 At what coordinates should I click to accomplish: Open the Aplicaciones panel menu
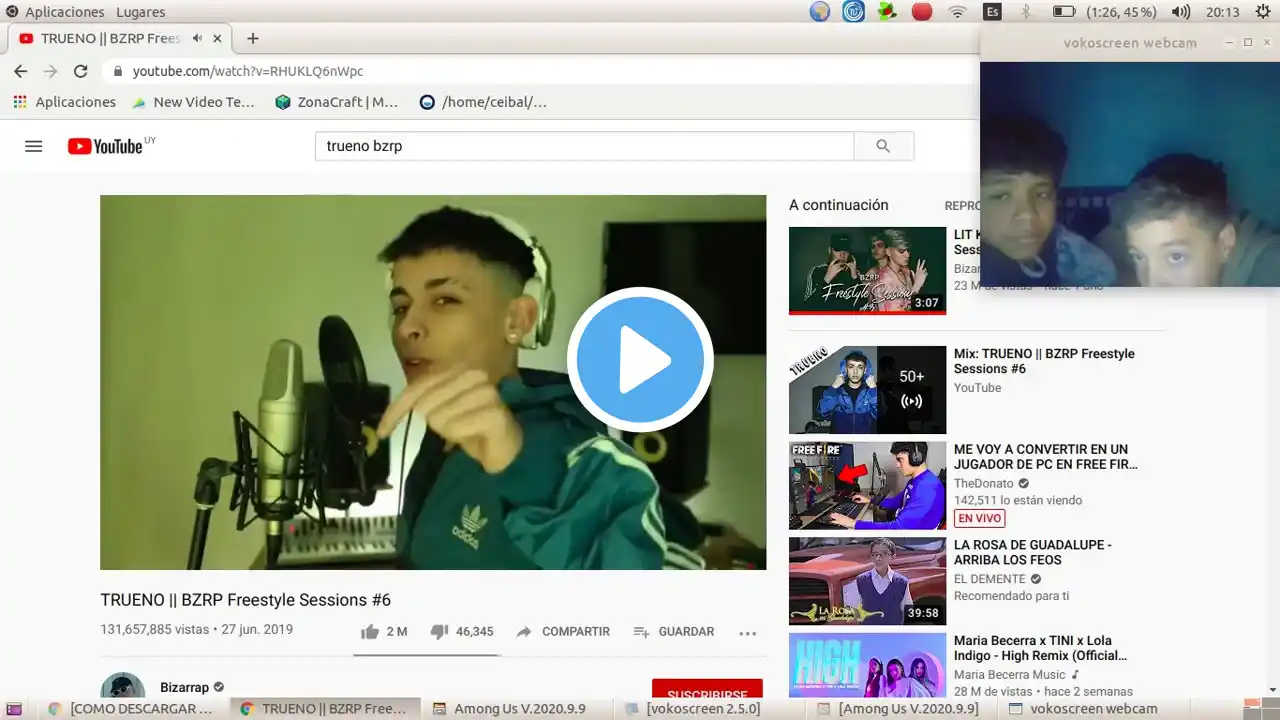click(x=64, y=12)
